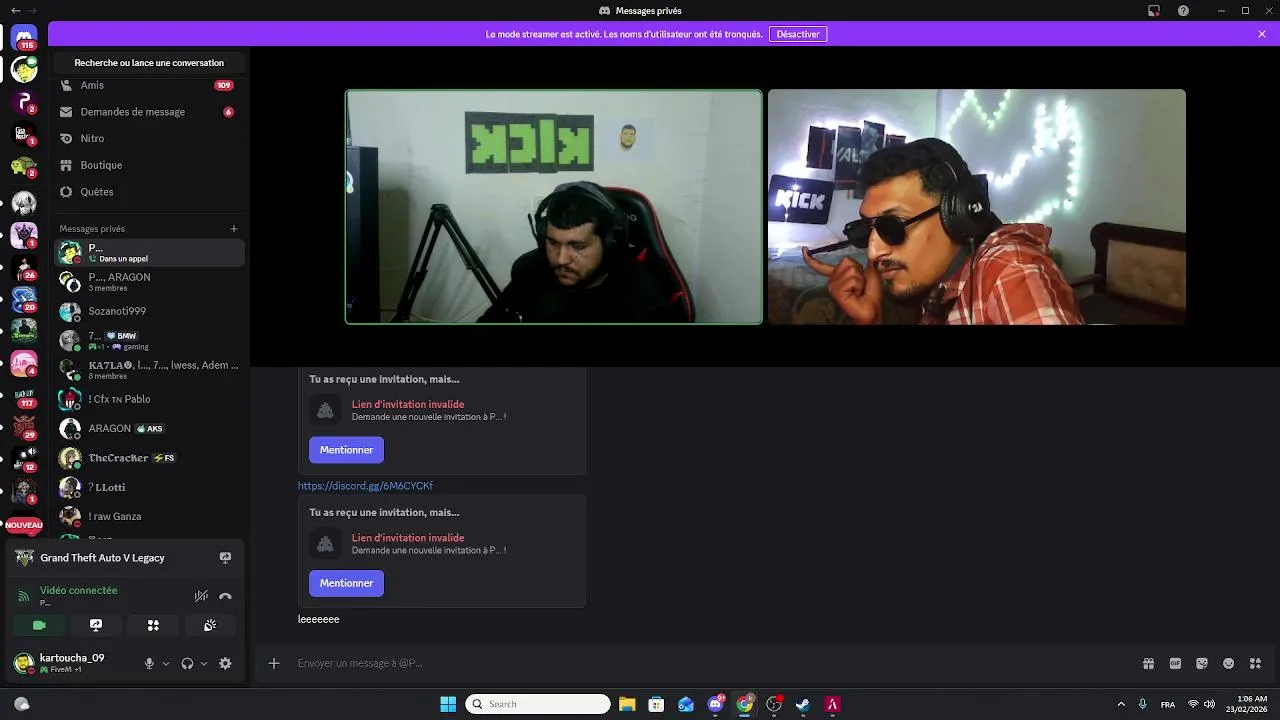
Task: Deafen audio with headphones icon
Action: [x=187, y=663]
